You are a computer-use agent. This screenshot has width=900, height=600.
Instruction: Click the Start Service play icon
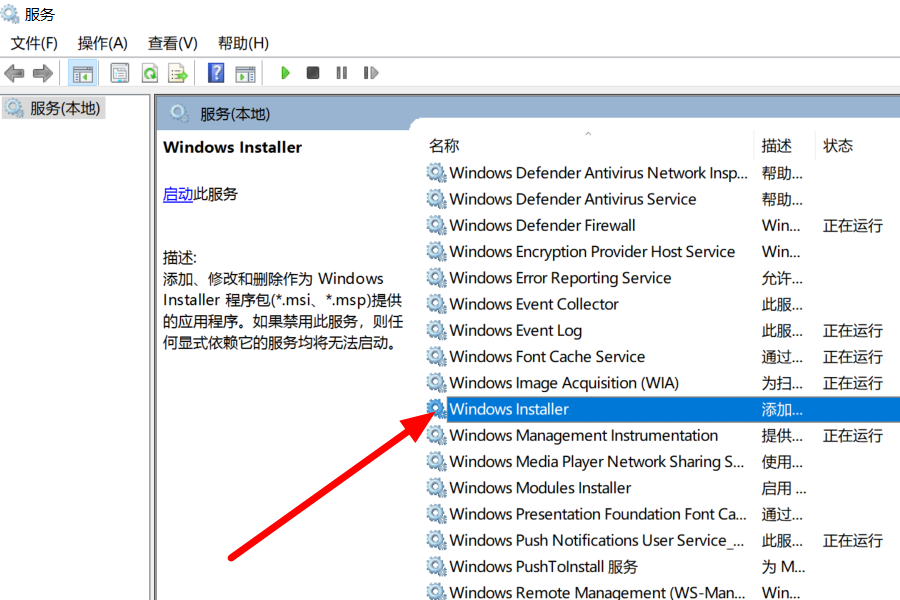(x=285, y=73)
